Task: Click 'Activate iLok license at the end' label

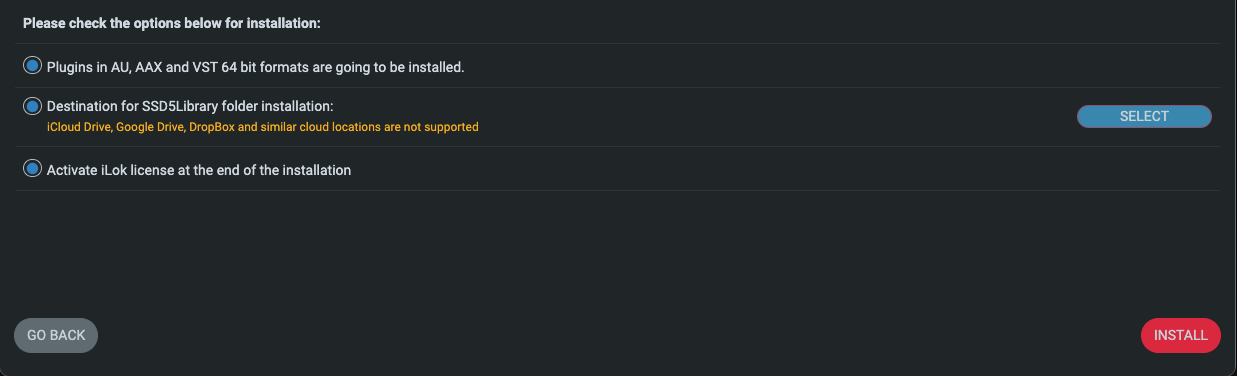Action: (199, 170)
